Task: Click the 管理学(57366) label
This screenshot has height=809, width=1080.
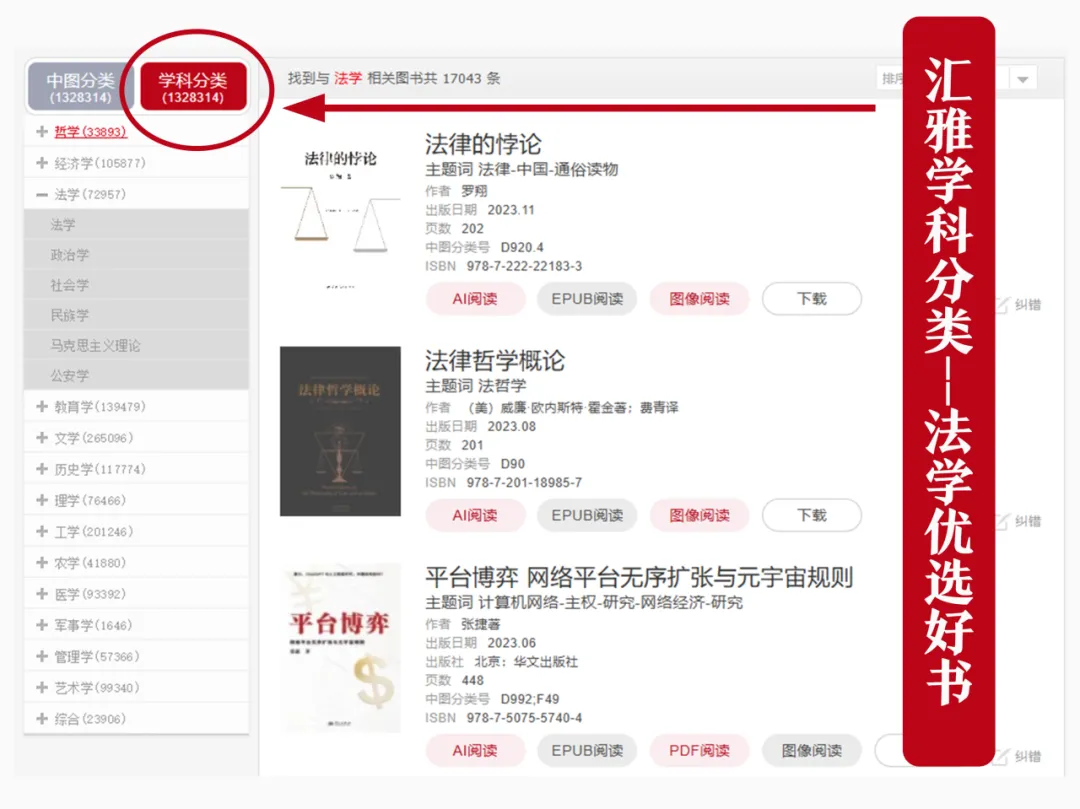Action: click(x=97, y=657)
